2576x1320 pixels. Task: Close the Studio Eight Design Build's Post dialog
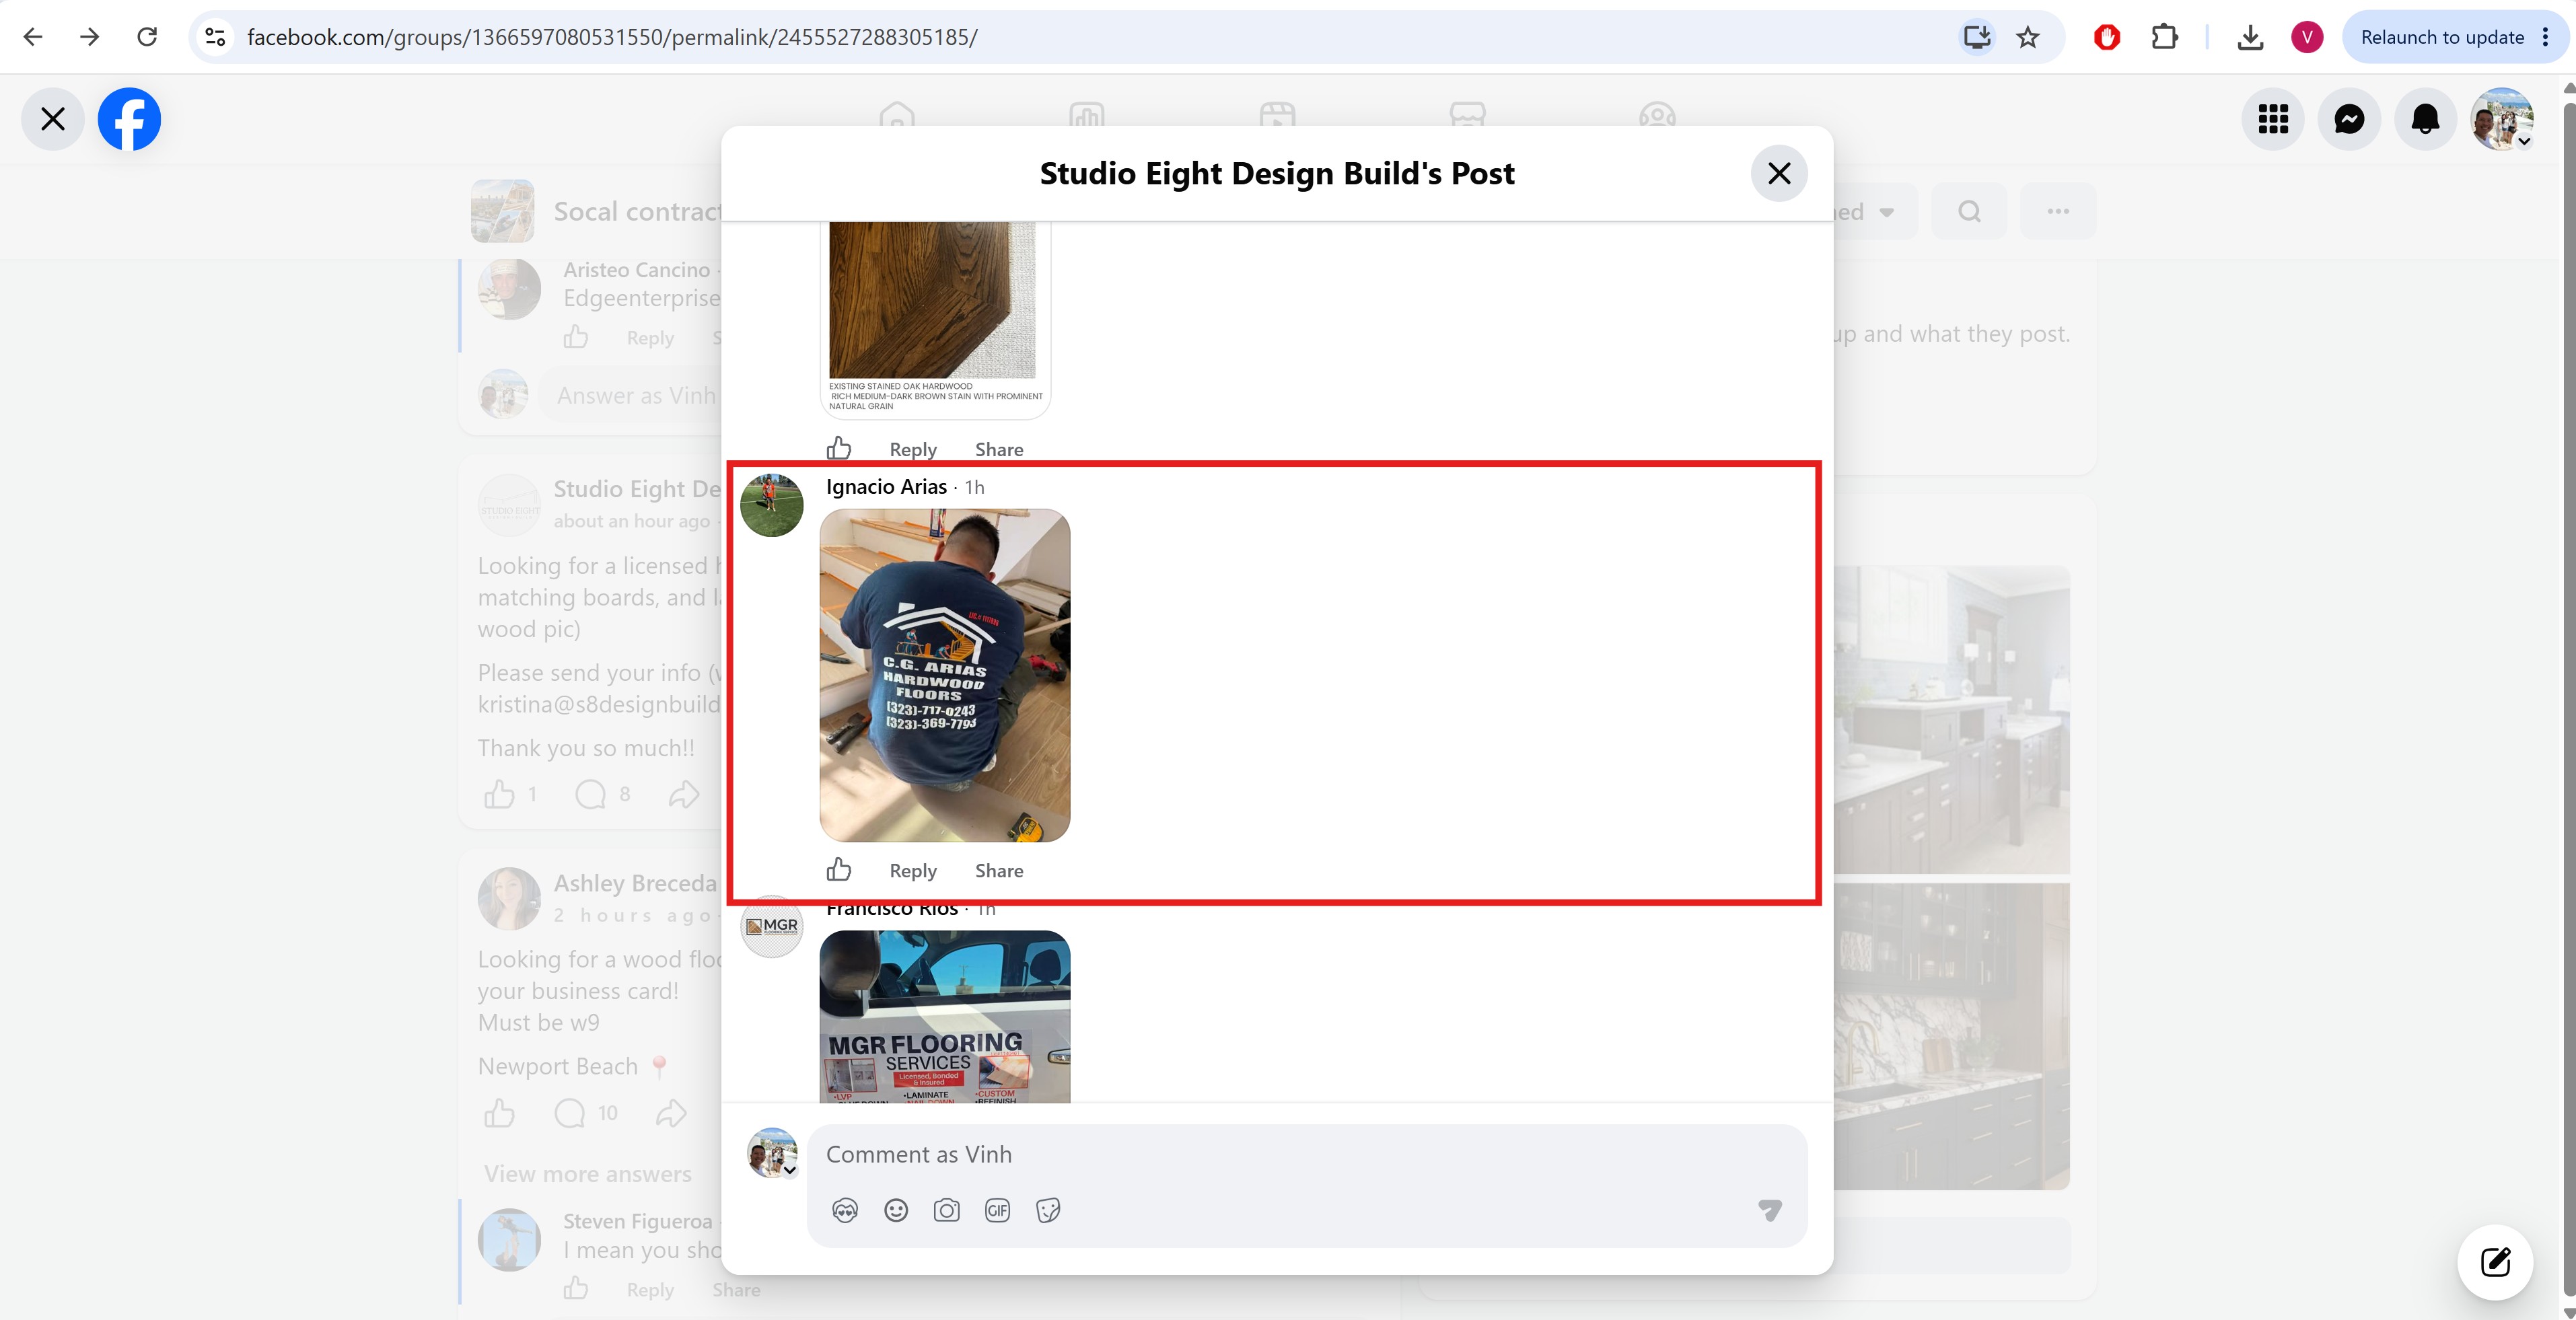pos(1779,173)
